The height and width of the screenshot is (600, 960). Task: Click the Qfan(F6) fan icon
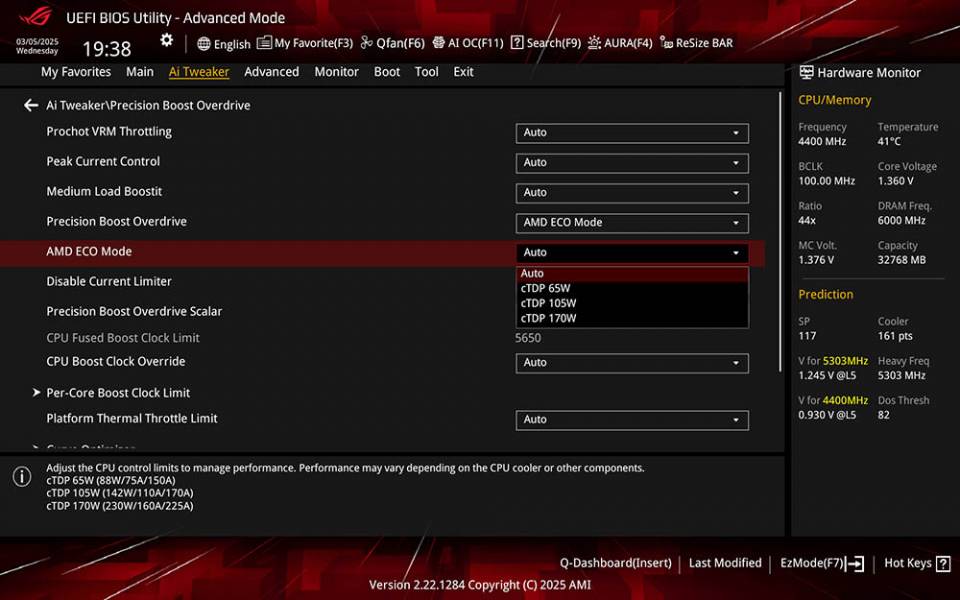(x=366, y=43)
